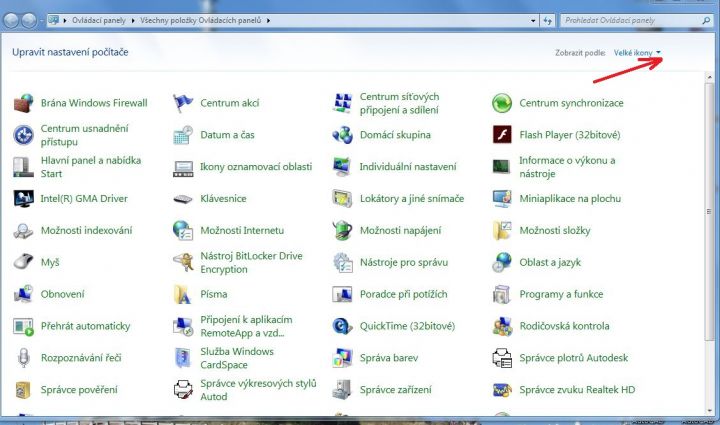Open the Individuální nastavení icon
Viewport: 720px width, 425px height.
343,167
